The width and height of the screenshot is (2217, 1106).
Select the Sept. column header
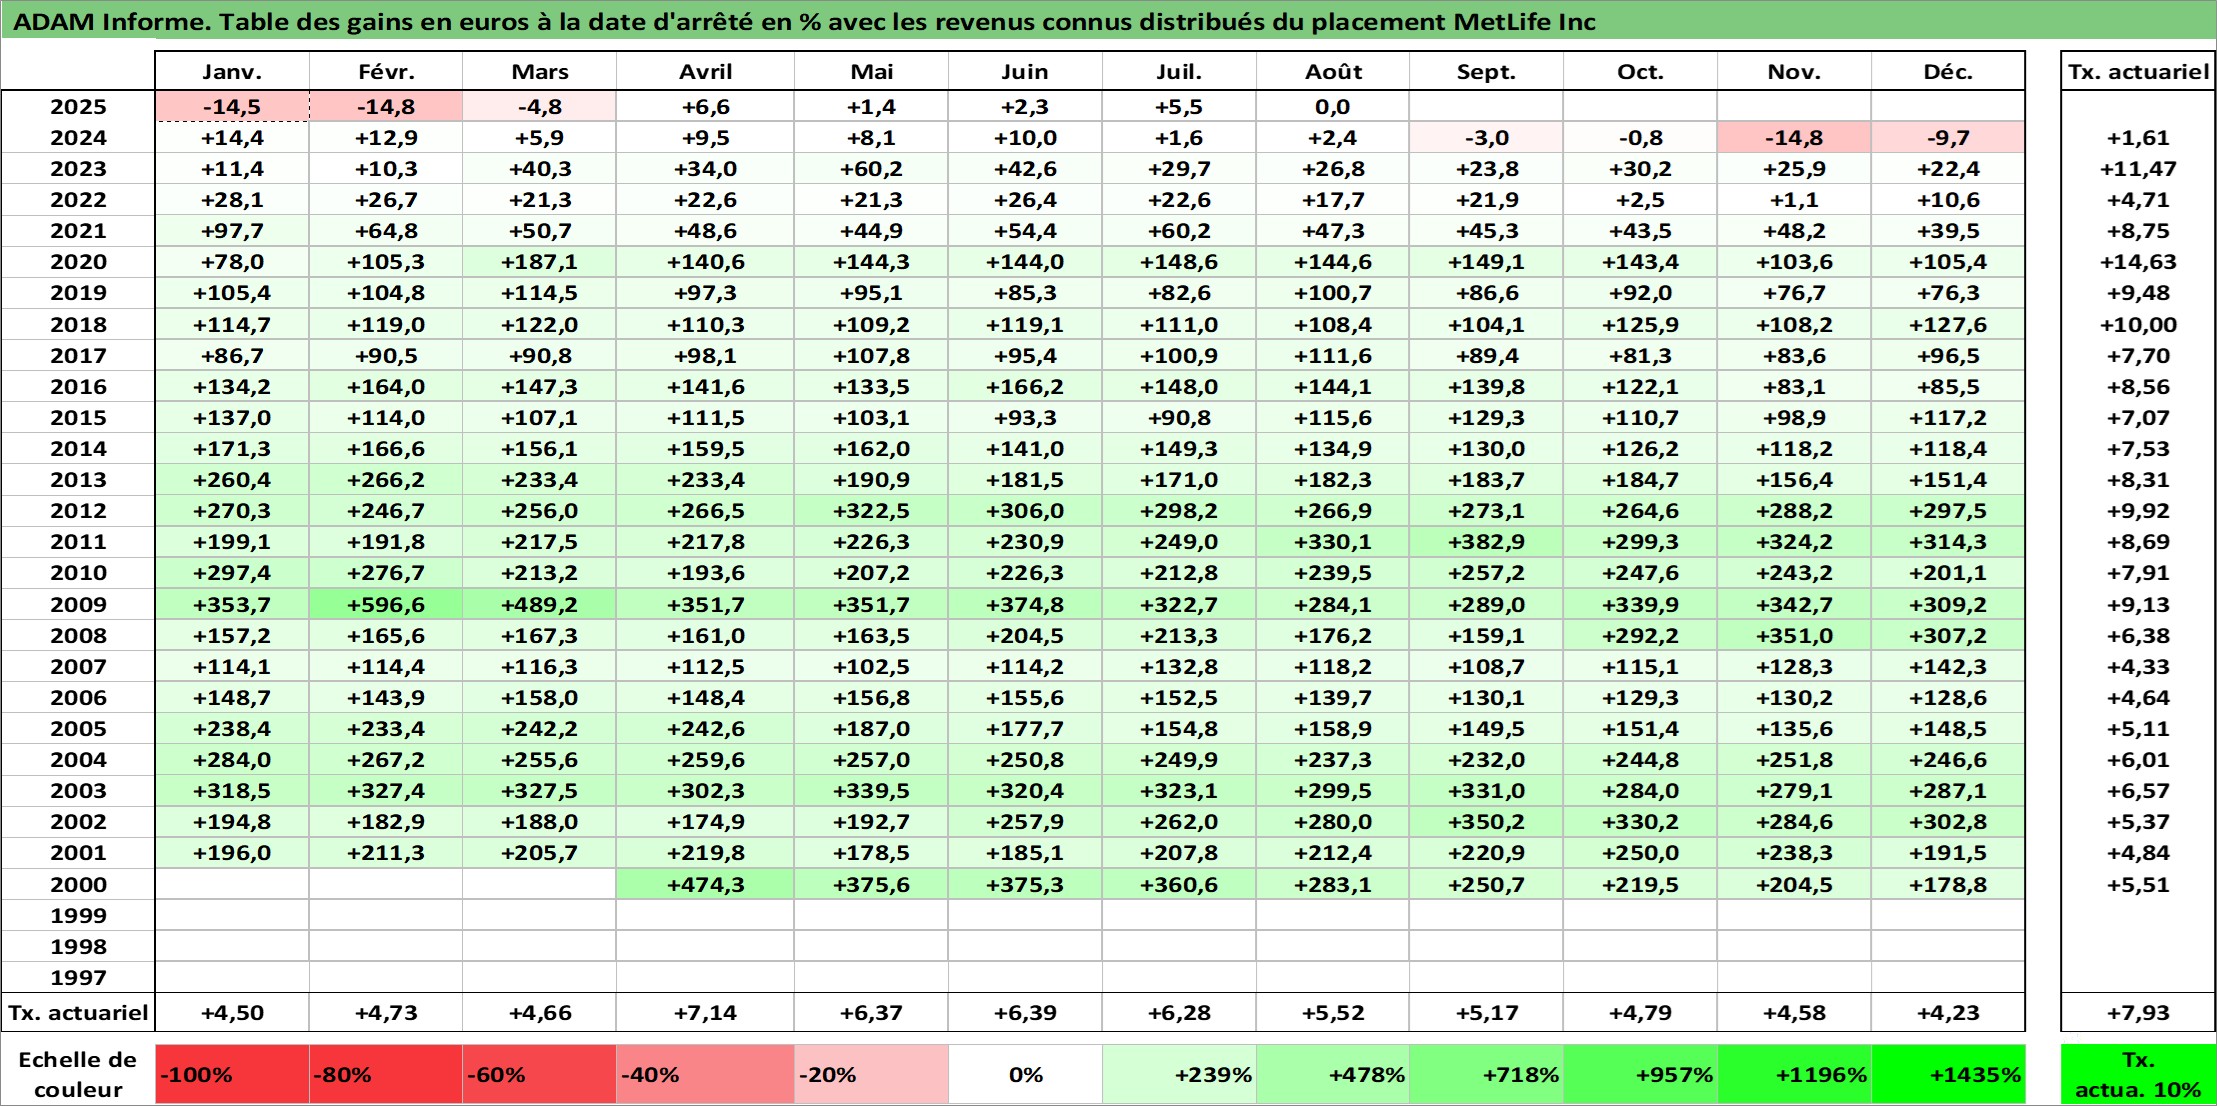tap(1487, 72)
